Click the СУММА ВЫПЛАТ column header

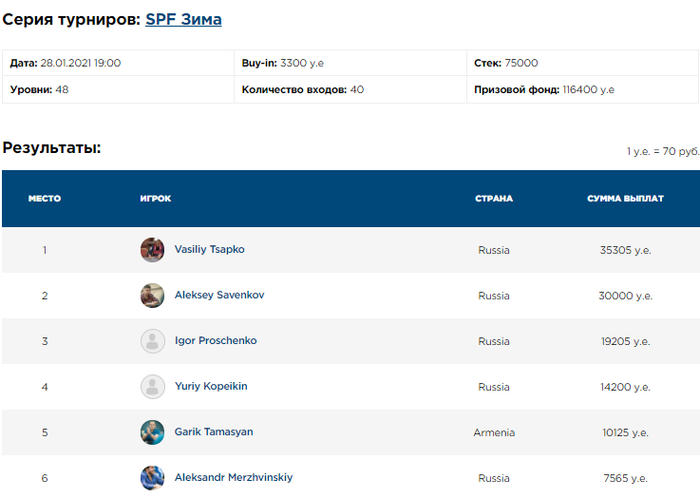tap(625, 199)
